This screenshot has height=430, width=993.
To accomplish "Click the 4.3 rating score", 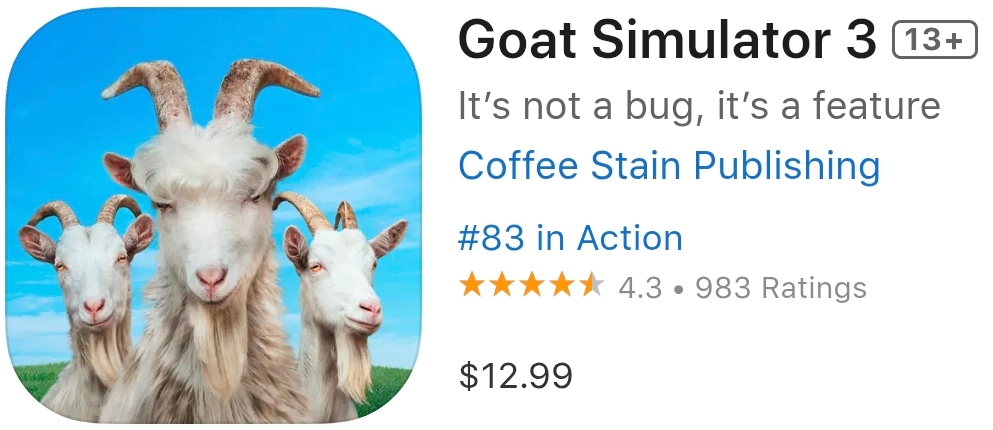I will point(640,289).
